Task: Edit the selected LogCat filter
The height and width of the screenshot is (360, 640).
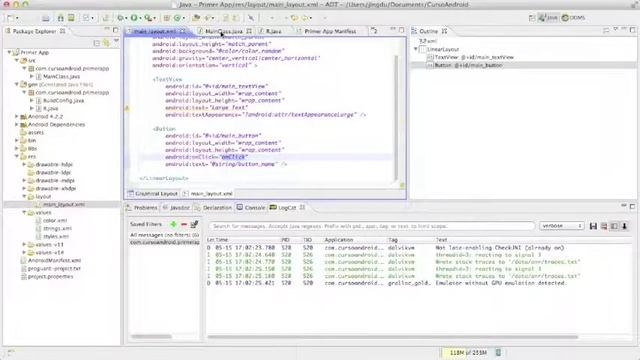Action: click(x=194, y=224)
